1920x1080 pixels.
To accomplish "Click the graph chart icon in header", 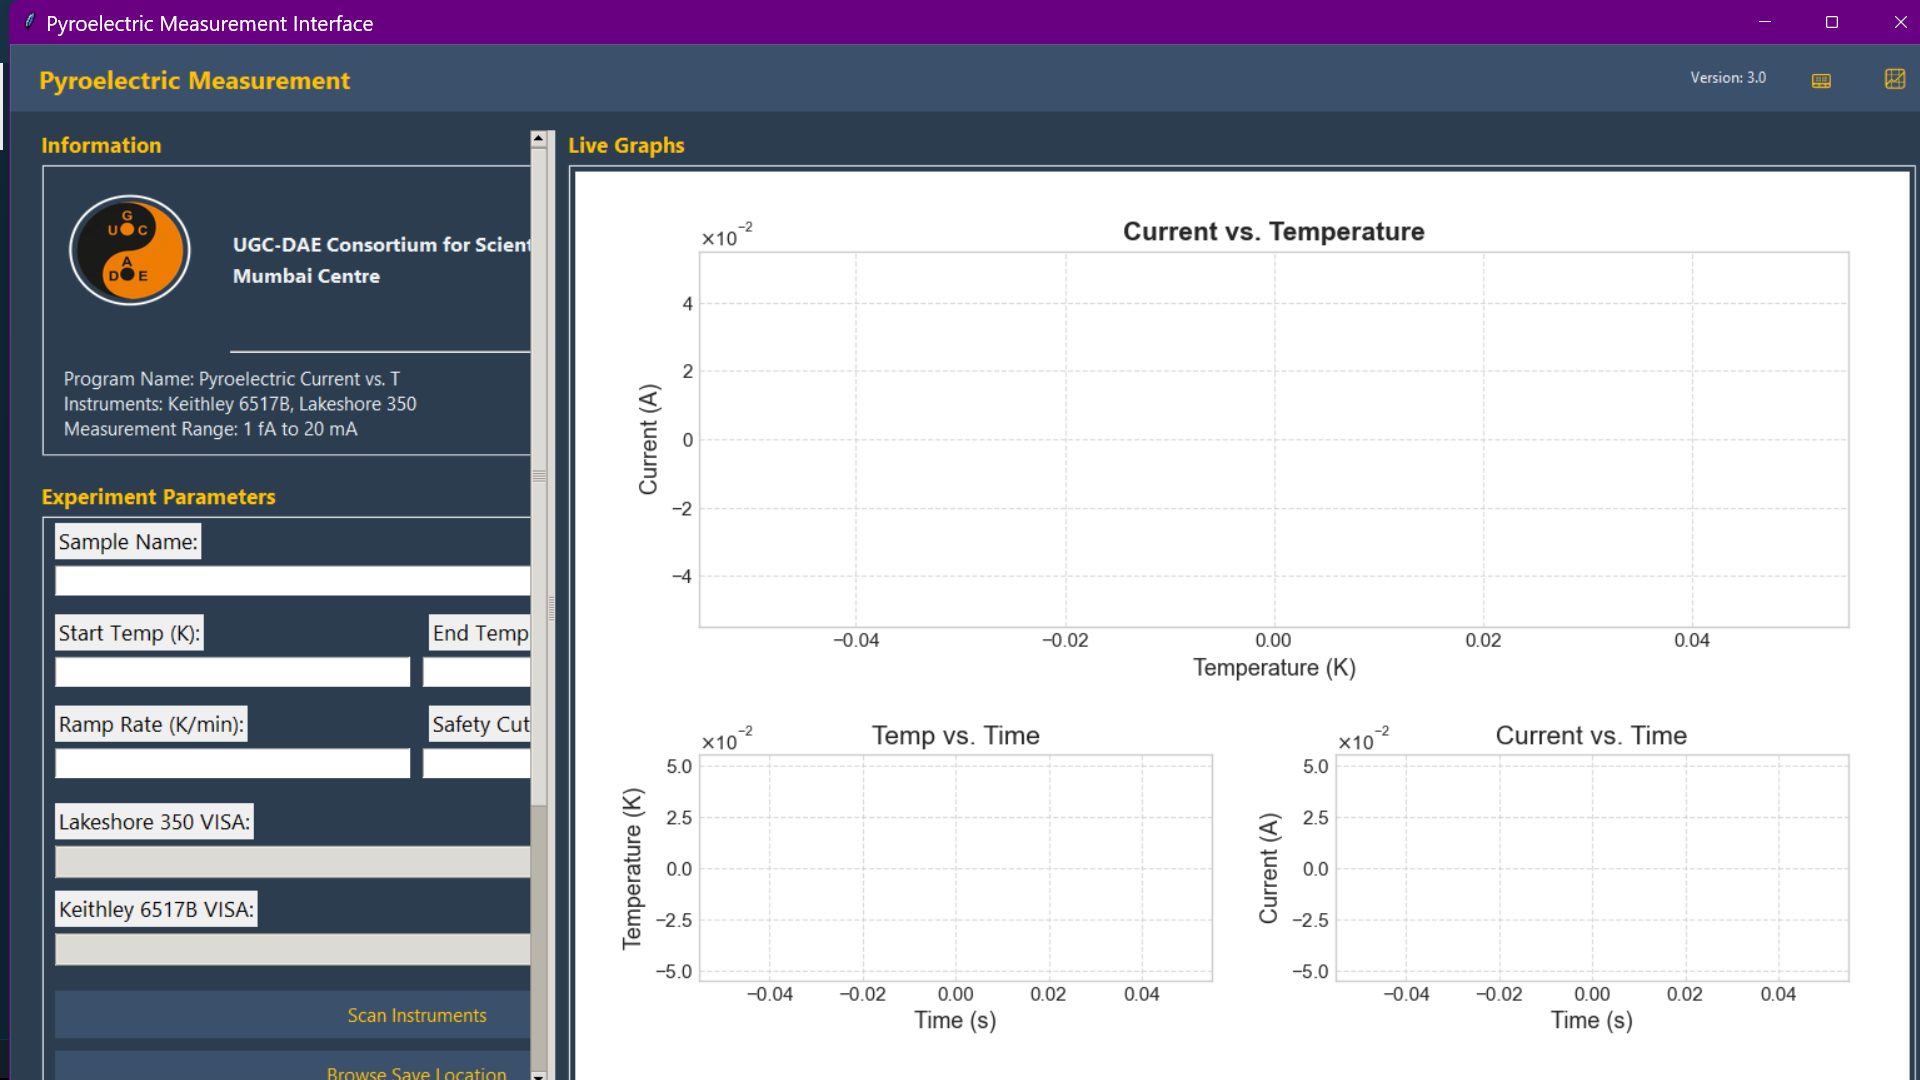I will [x=1894, y=79].
